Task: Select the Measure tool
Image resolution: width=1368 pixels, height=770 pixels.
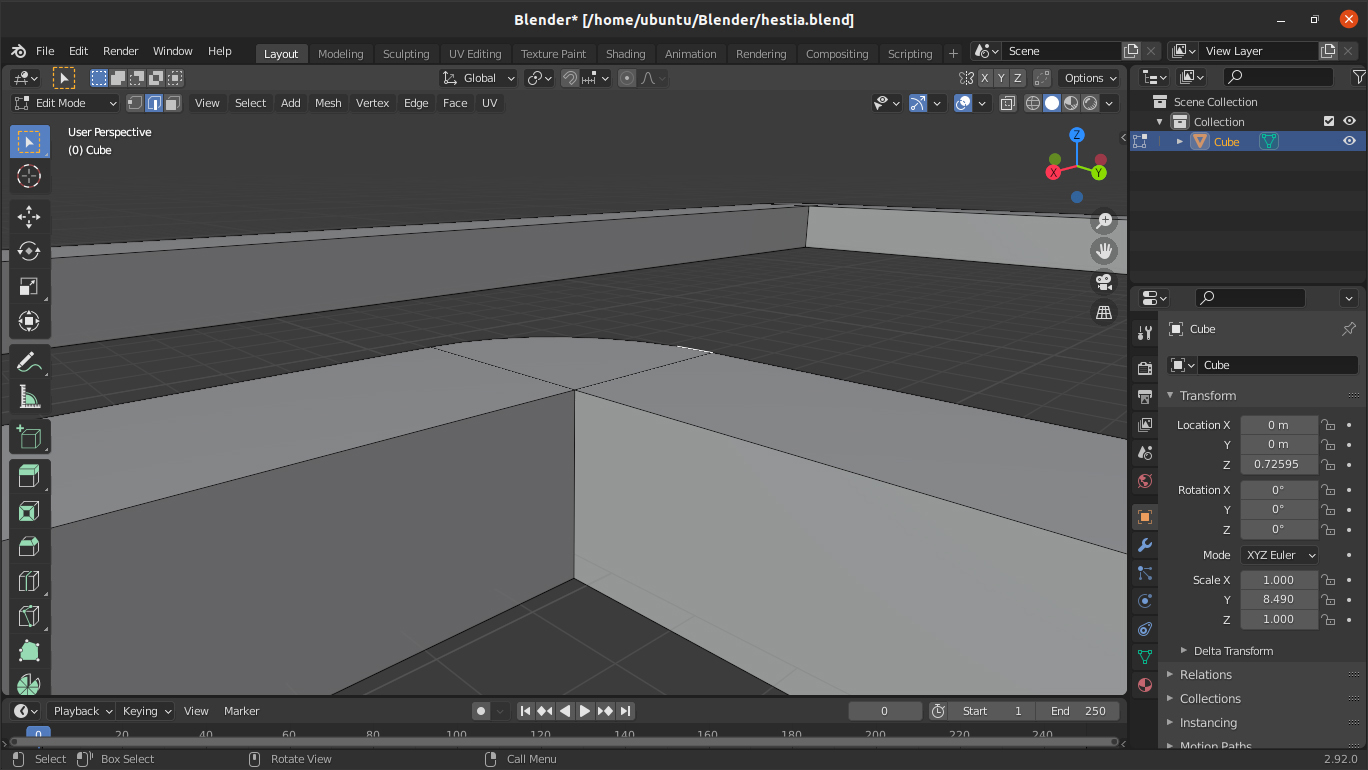Action: pos(29,397)
